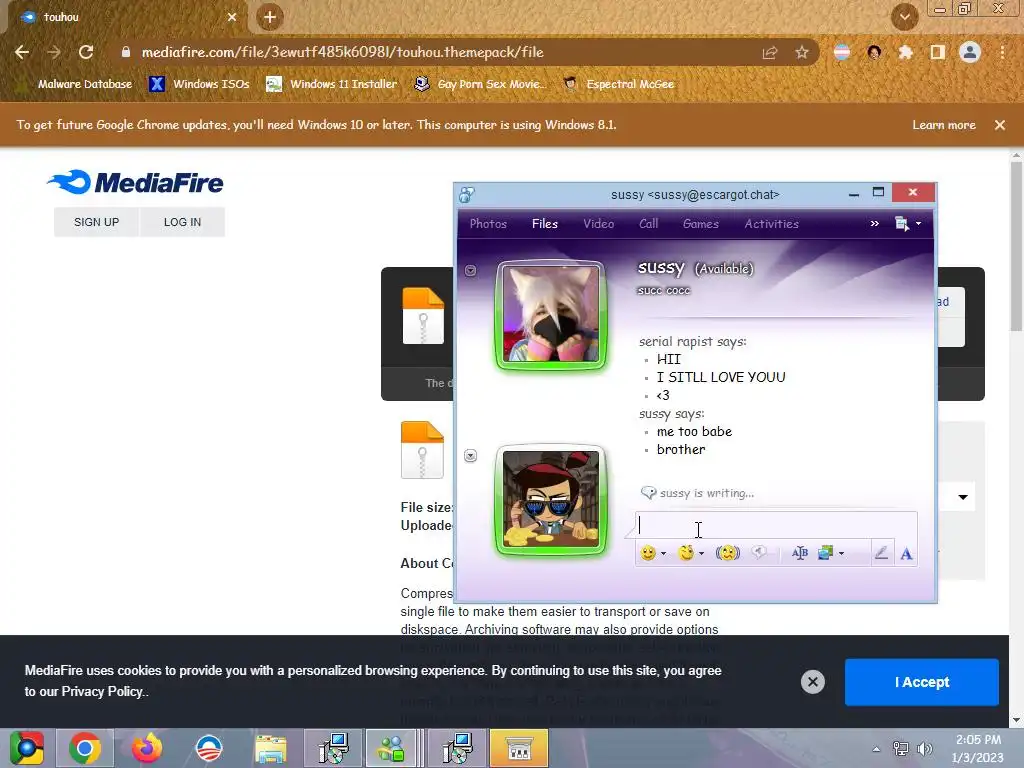Open a new Chrome tab
This screenshot has height=768, width=1024.
coord(270,17)
